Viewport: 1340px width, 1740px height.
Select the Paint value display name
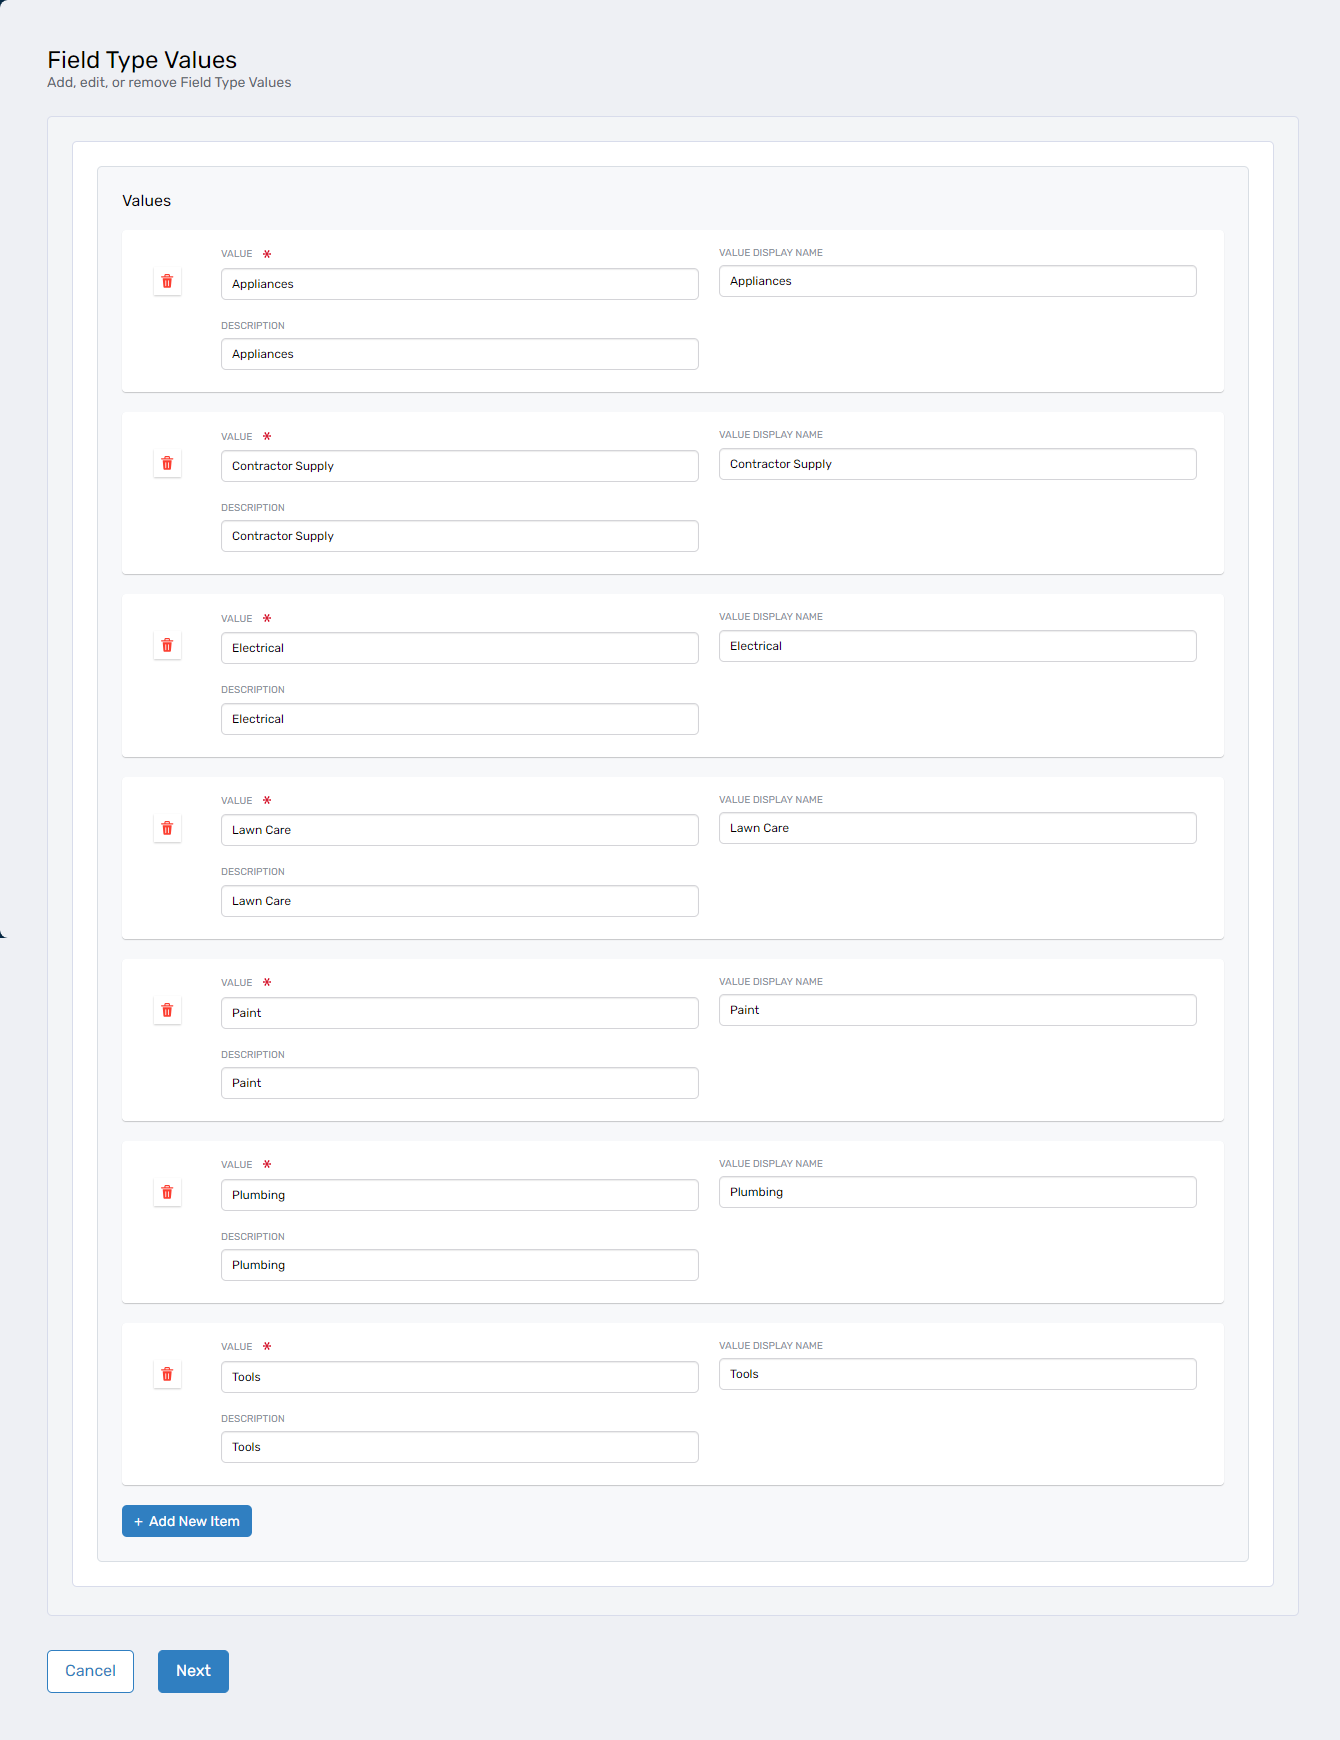(x=957, y=1010)
